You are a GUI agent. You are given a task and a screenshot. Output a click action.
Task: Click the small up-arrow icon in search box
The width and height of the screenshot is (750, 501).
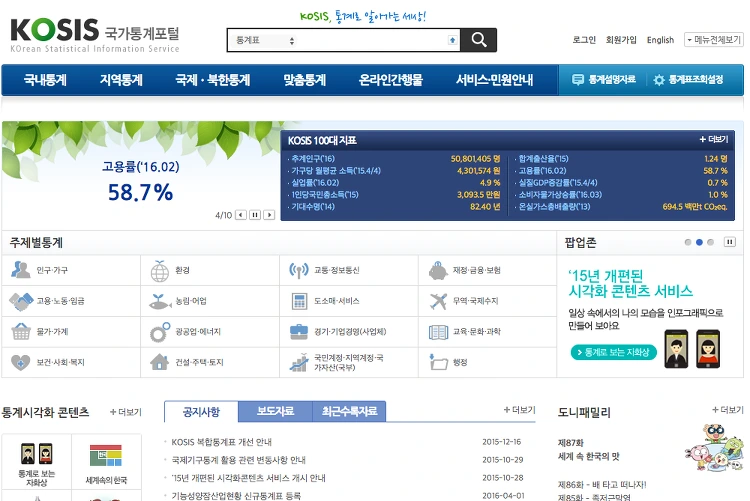452,40
